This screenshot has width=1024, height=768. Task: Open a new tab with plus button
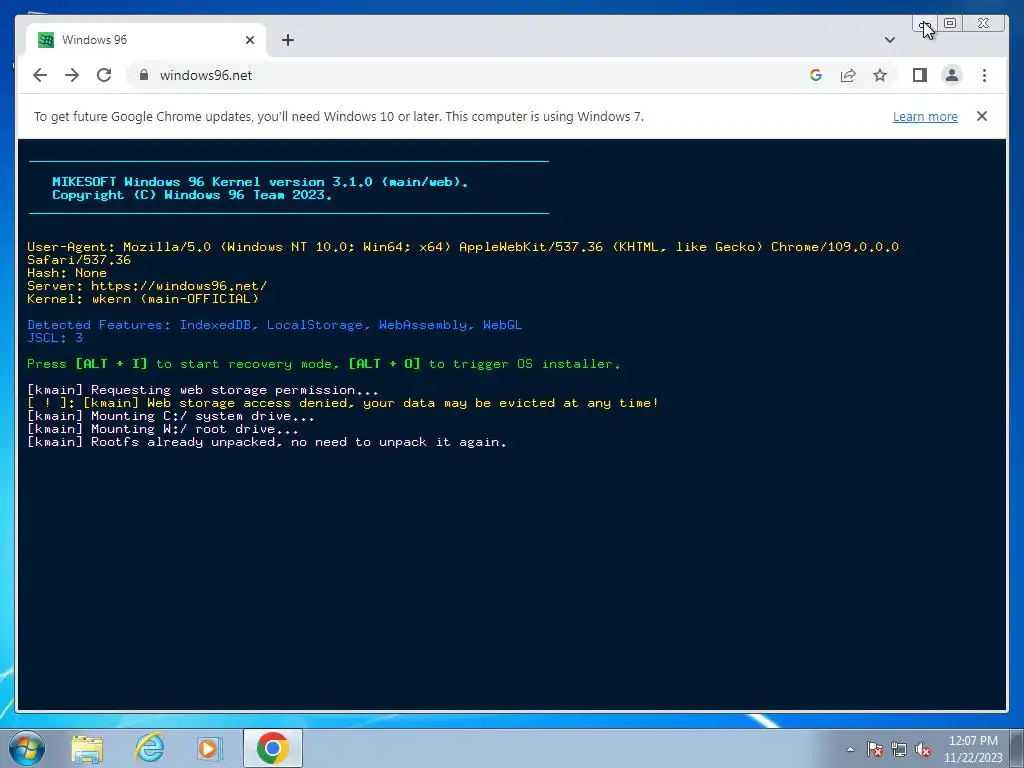288,40
